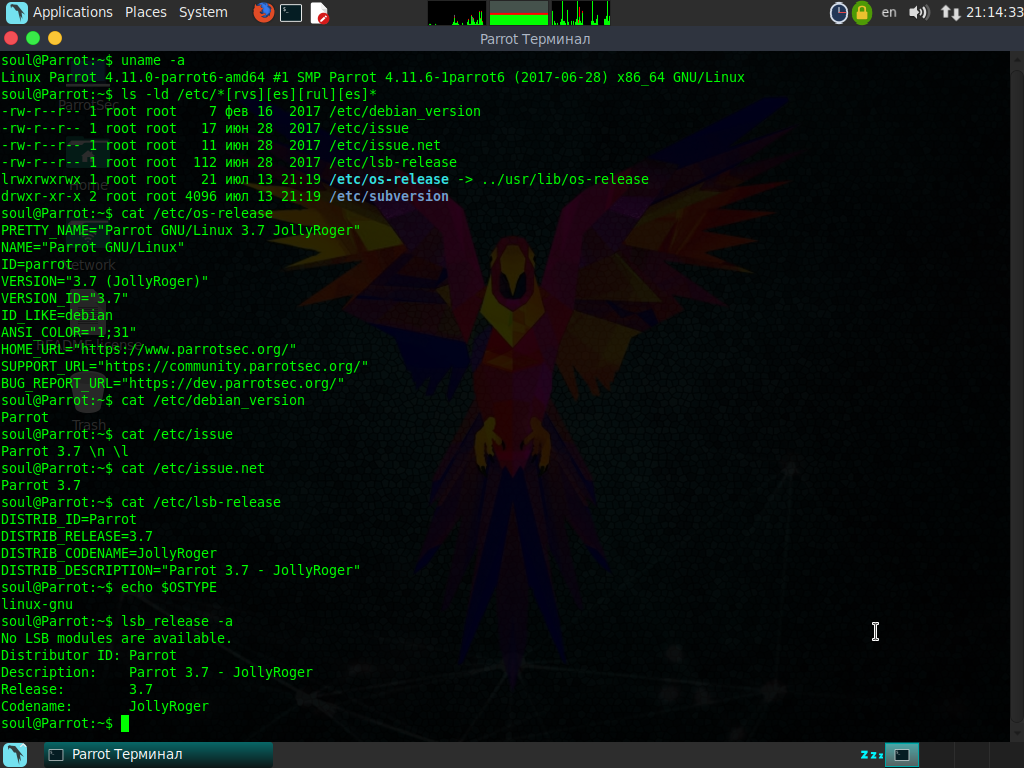This screenshot has width=1024, height=768.
Task: Click PRETTY_NAME line in os-release output
Action: 181,231
